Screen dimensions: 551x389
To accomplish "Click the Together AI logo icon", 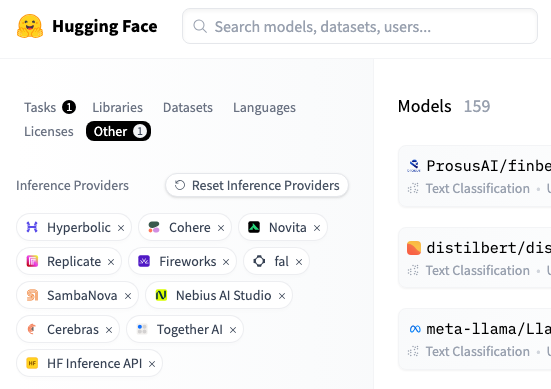I will [142, 329].
